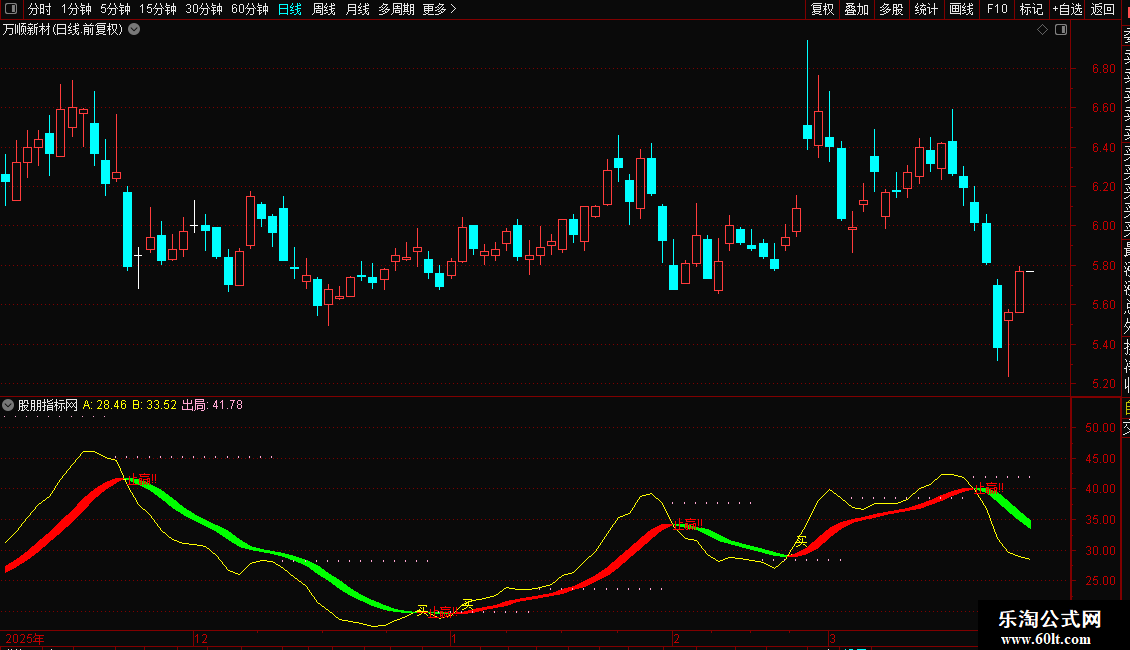Click the month 1 marker on timeline

(454, 638)
